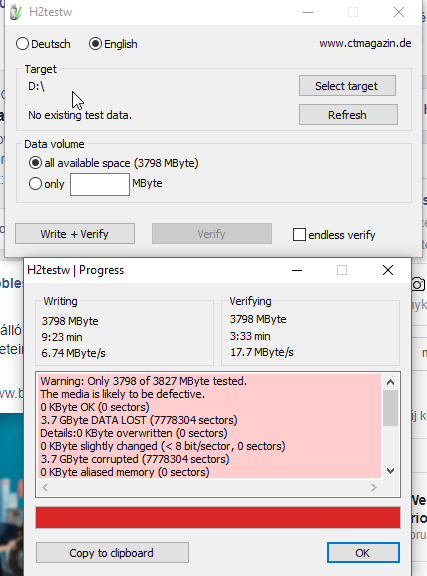The image size is (427, 576).
Task: Click the scroll down arrow in results log
Action: [x=391, y=471]
